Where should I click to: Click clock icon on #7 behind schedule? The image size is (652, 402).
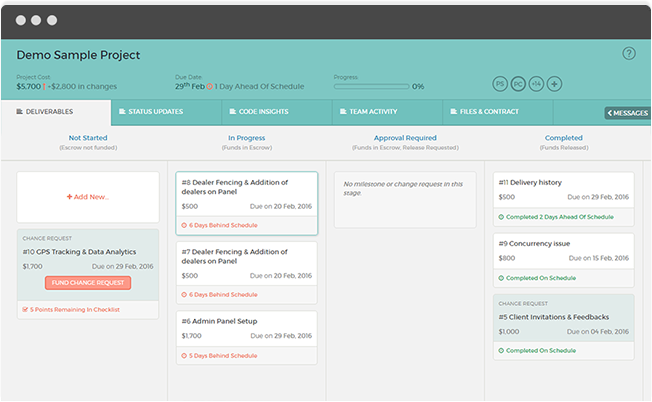click(x=184, y=295)
